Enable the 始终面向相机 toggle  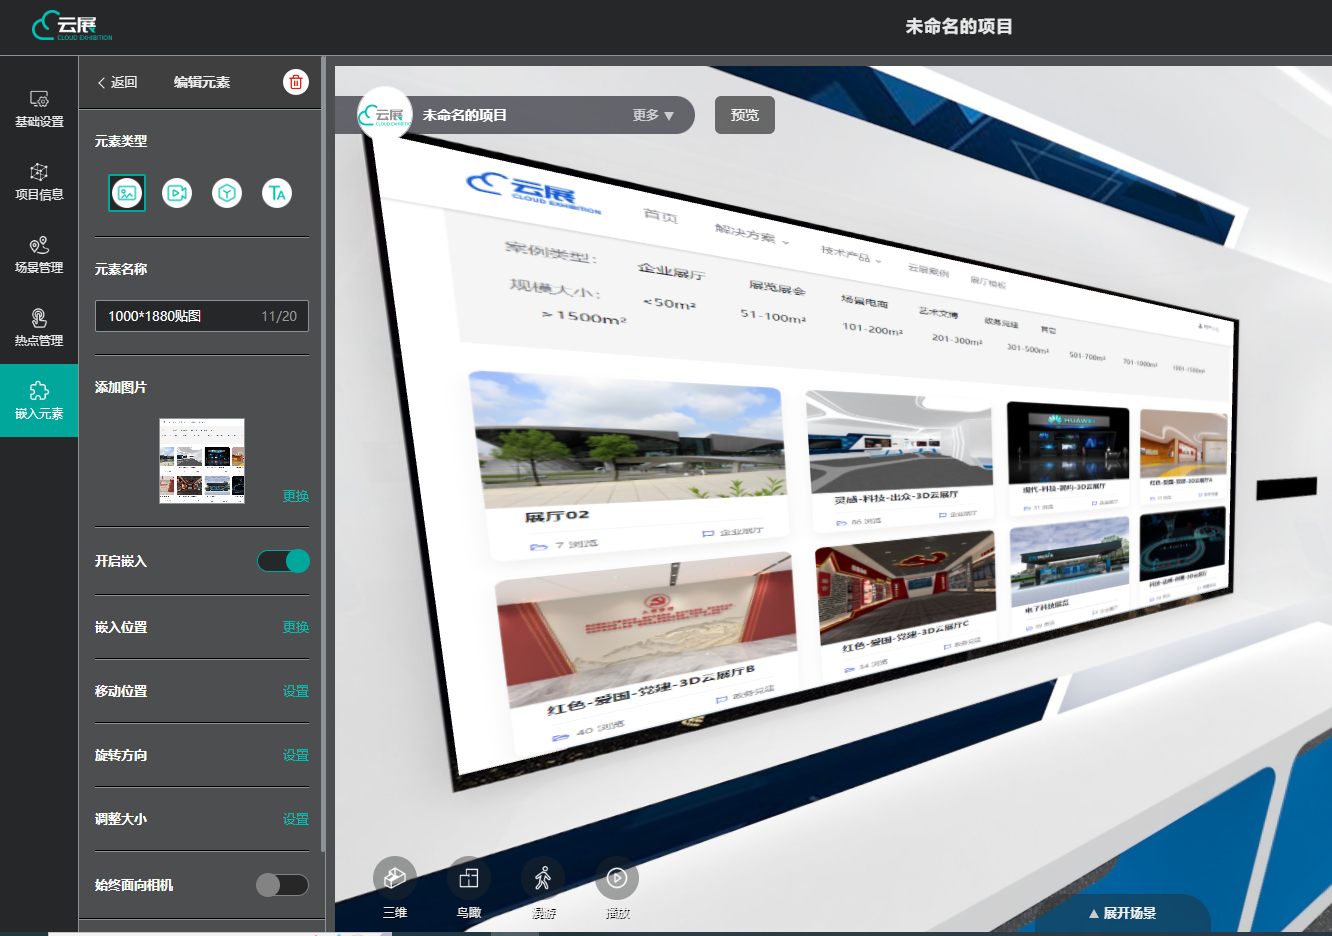pos(282,885)
